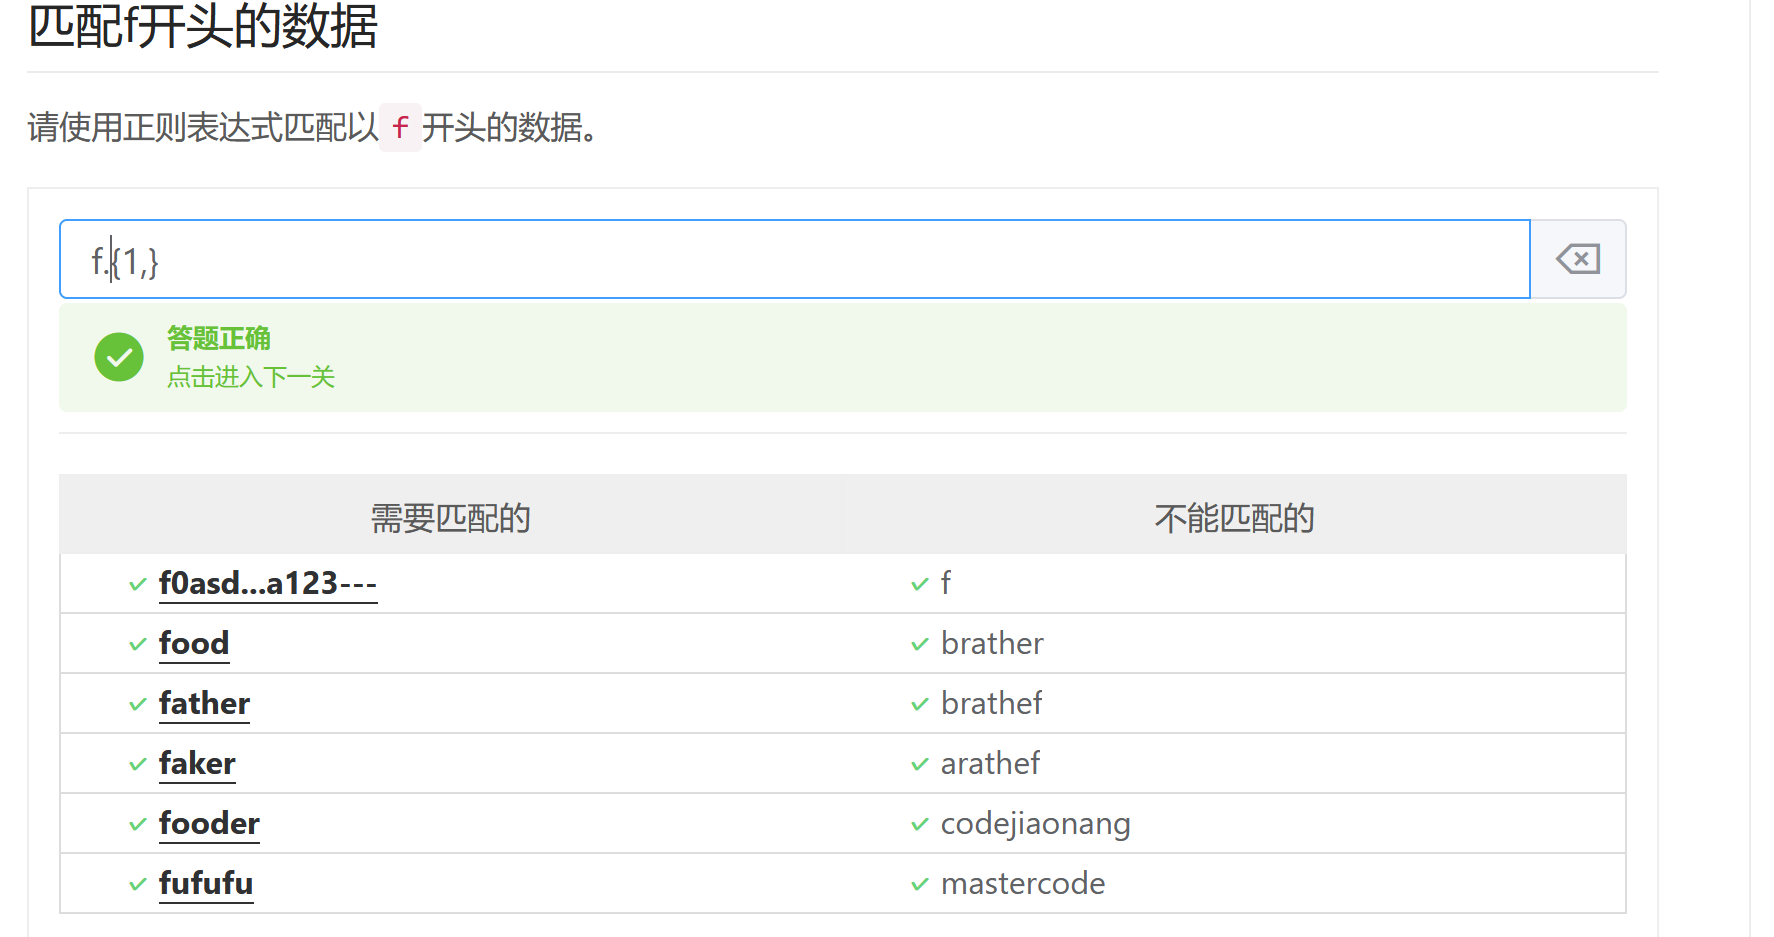1774x937 pixels.
Task: Click the 答题正确 success heading
Action: (219, 338)
